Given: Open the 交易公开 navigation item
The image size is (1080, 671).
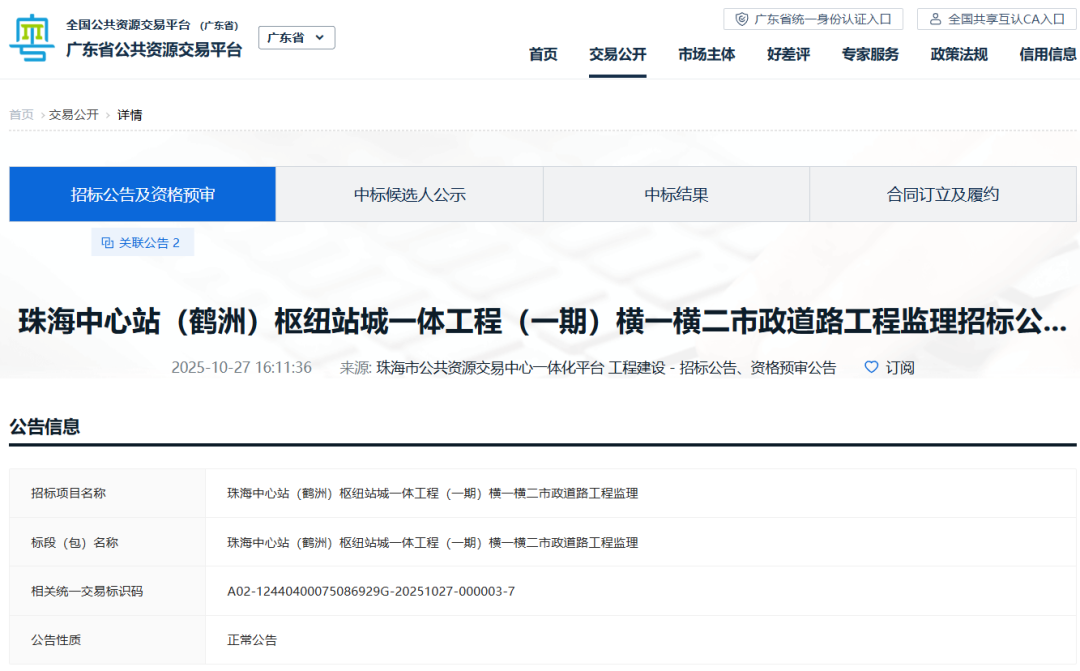Looking at the screenshot, I should (x=617, y=54).
